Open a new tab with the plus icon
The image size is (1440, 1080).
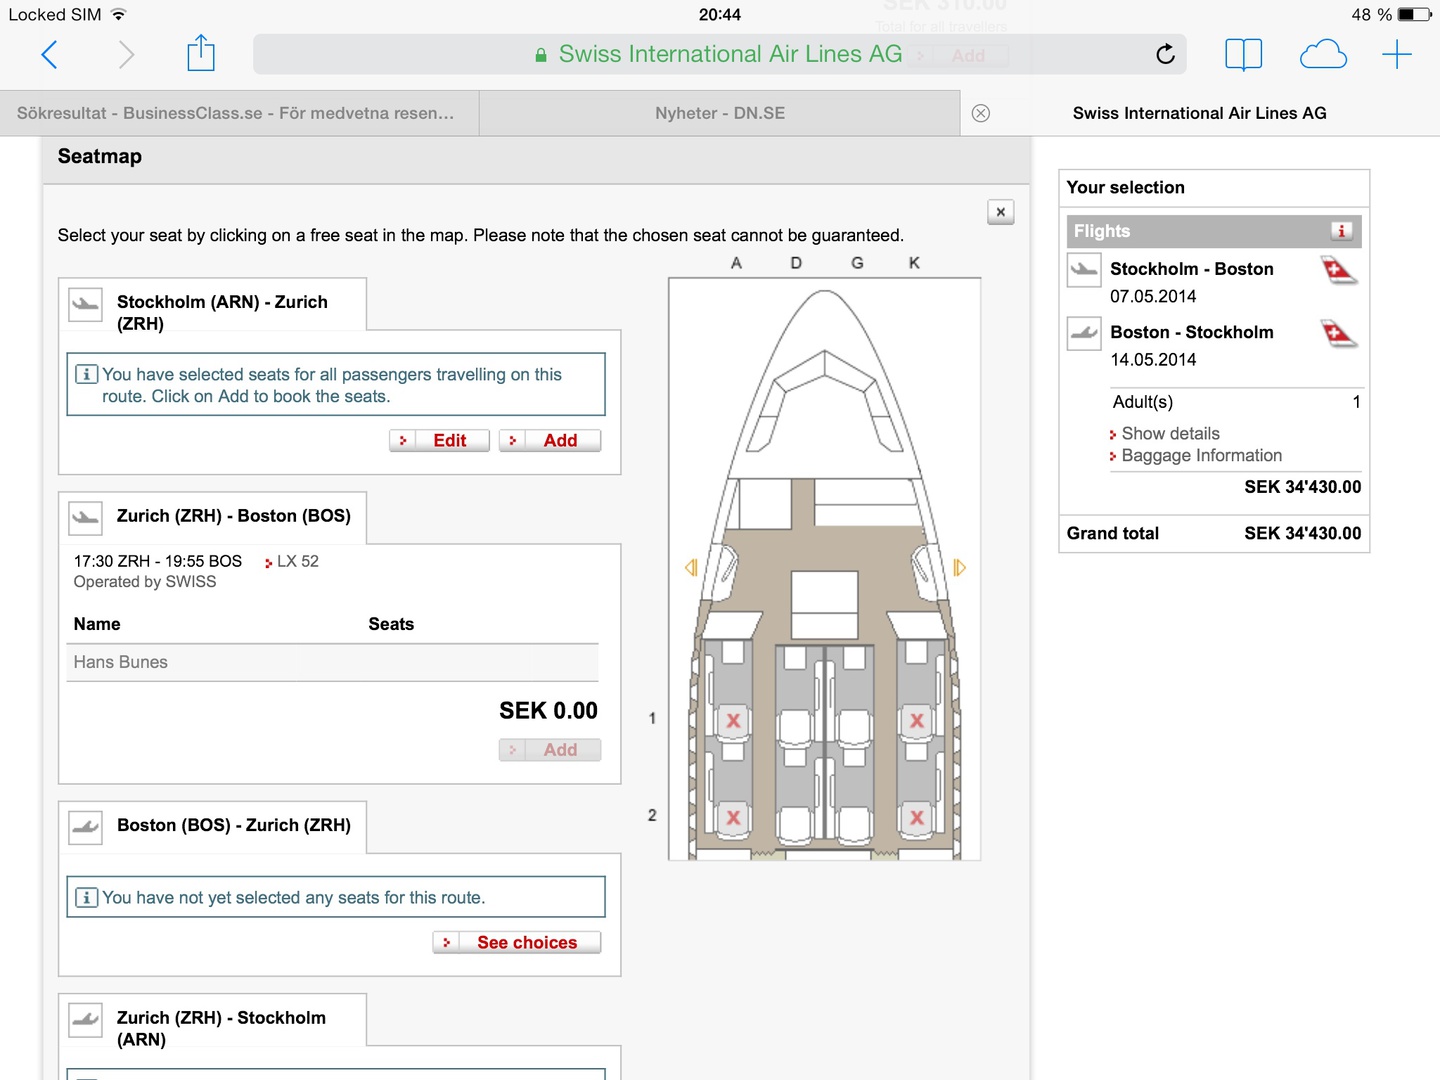1396,54
